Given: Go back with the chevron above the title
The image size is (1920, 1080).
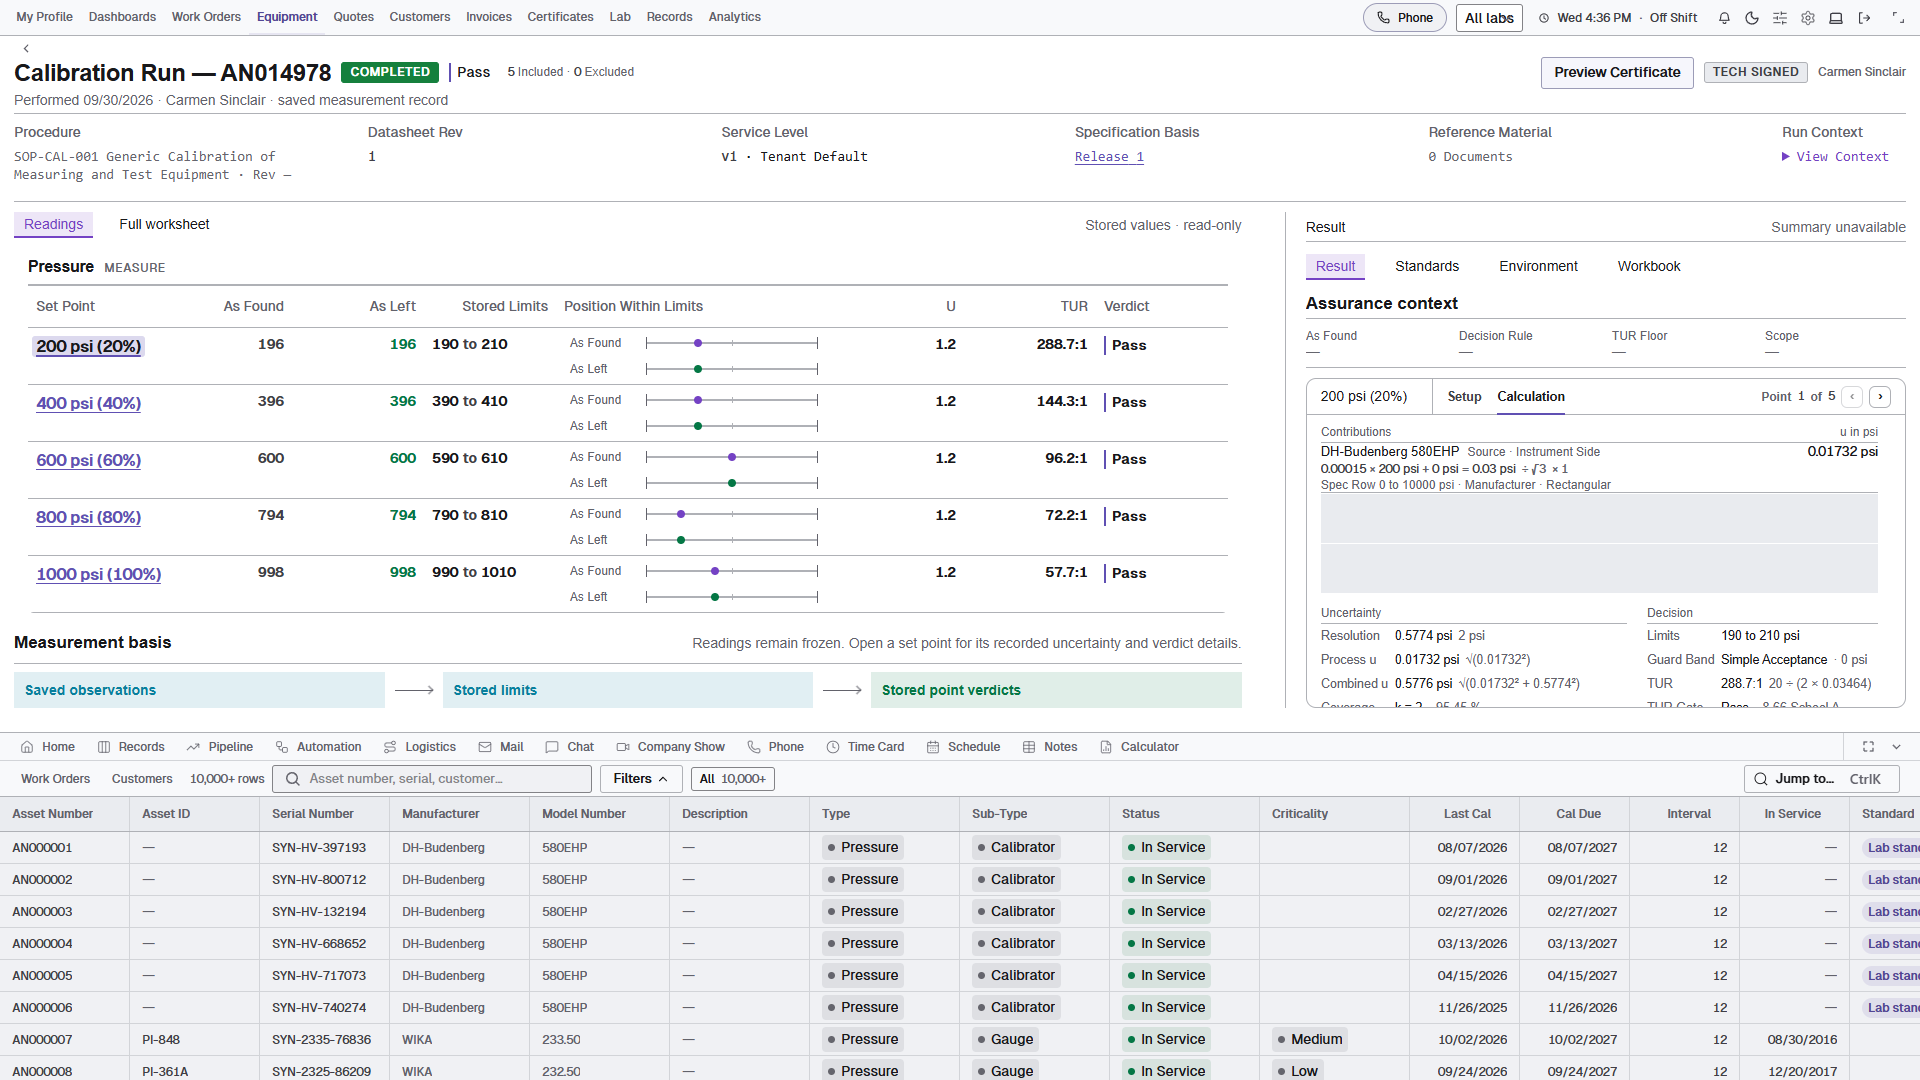Looking at the screenshot, I should pos(26,48).
